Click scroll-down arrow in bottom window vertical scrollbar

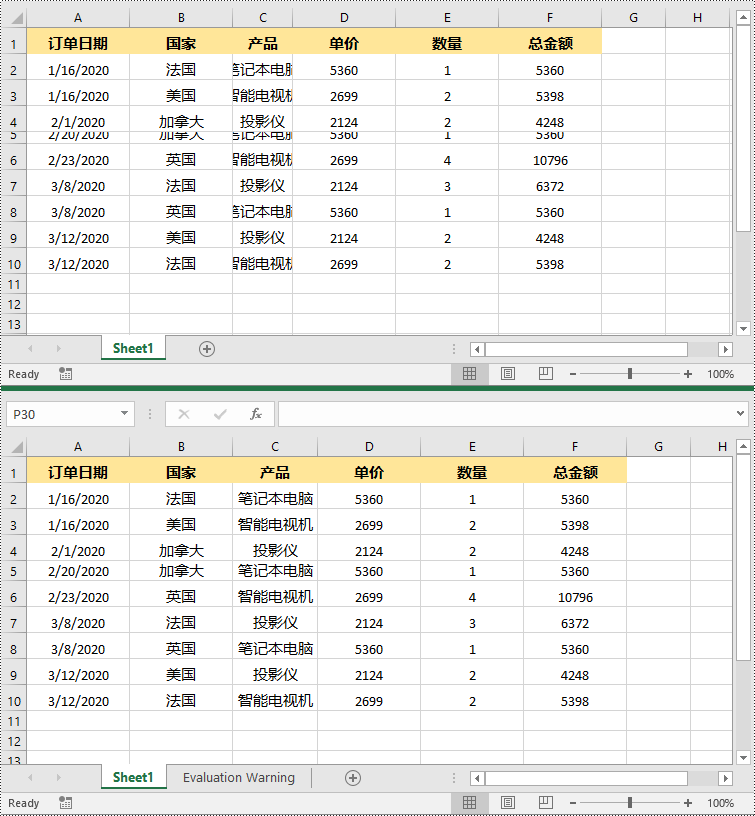pos(743,758)
